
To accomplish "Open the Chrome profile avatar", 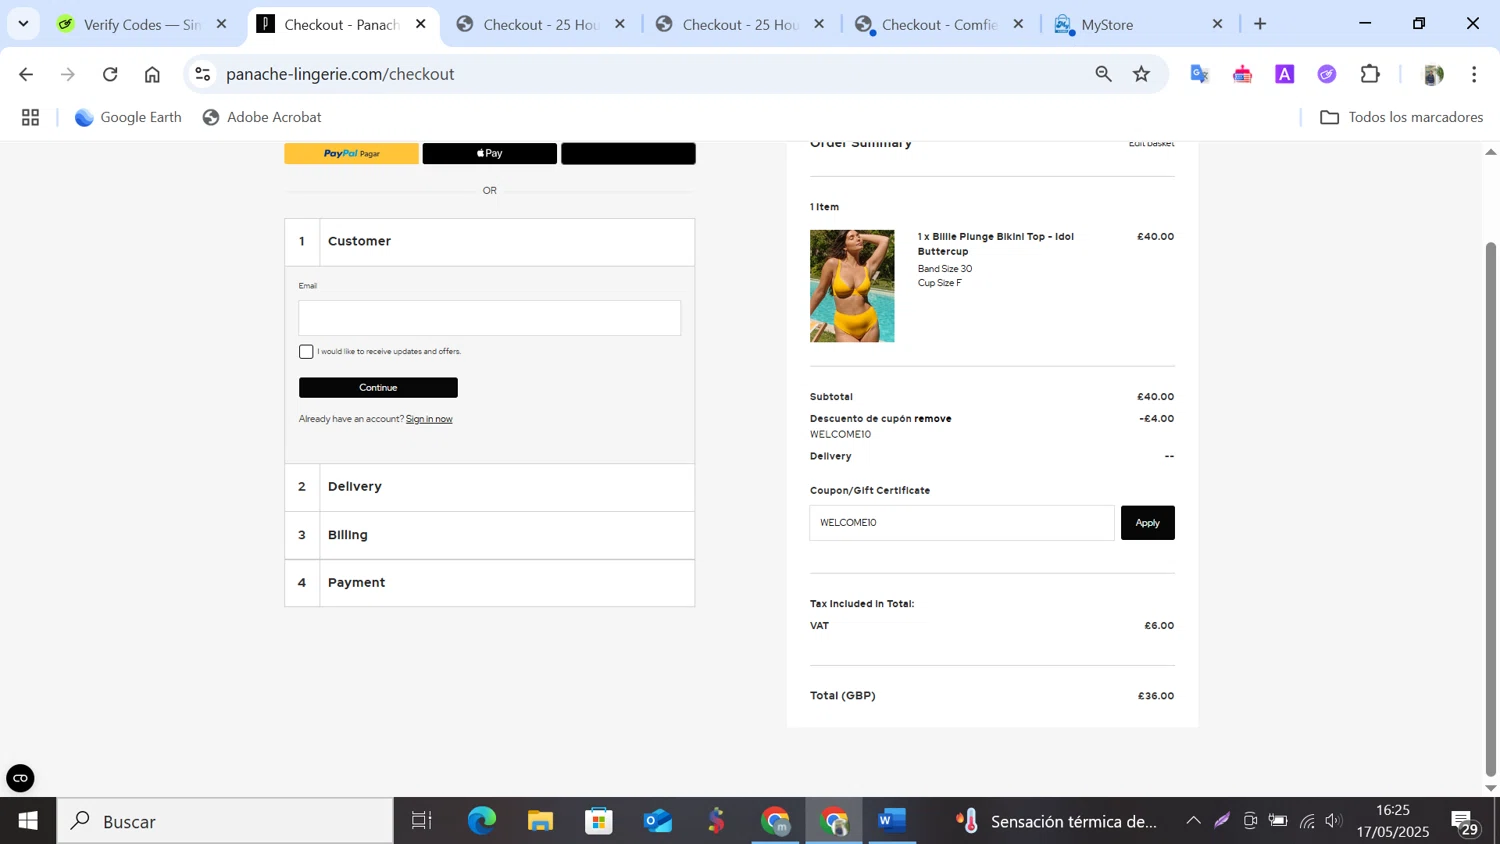I will 1433,74.
